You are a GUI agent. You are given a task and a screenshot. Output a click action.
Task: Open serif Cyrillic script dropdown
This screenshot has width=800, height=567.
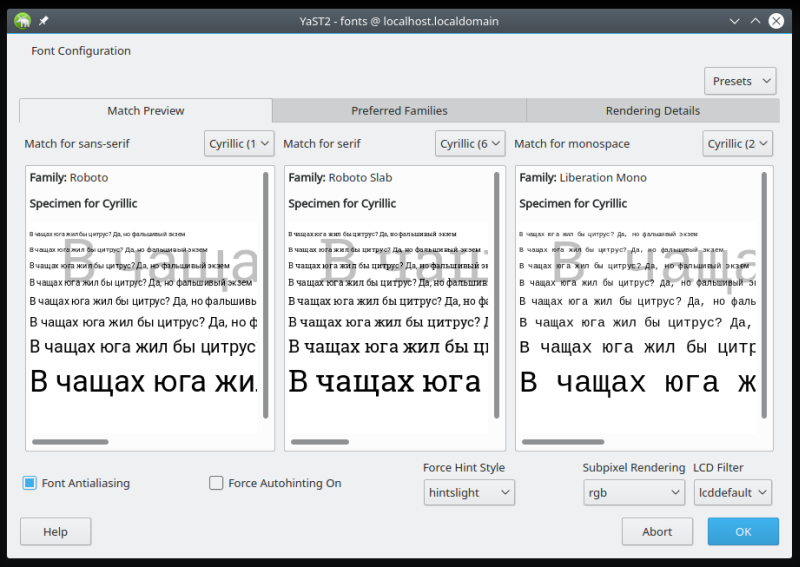(x=470, y=144)
